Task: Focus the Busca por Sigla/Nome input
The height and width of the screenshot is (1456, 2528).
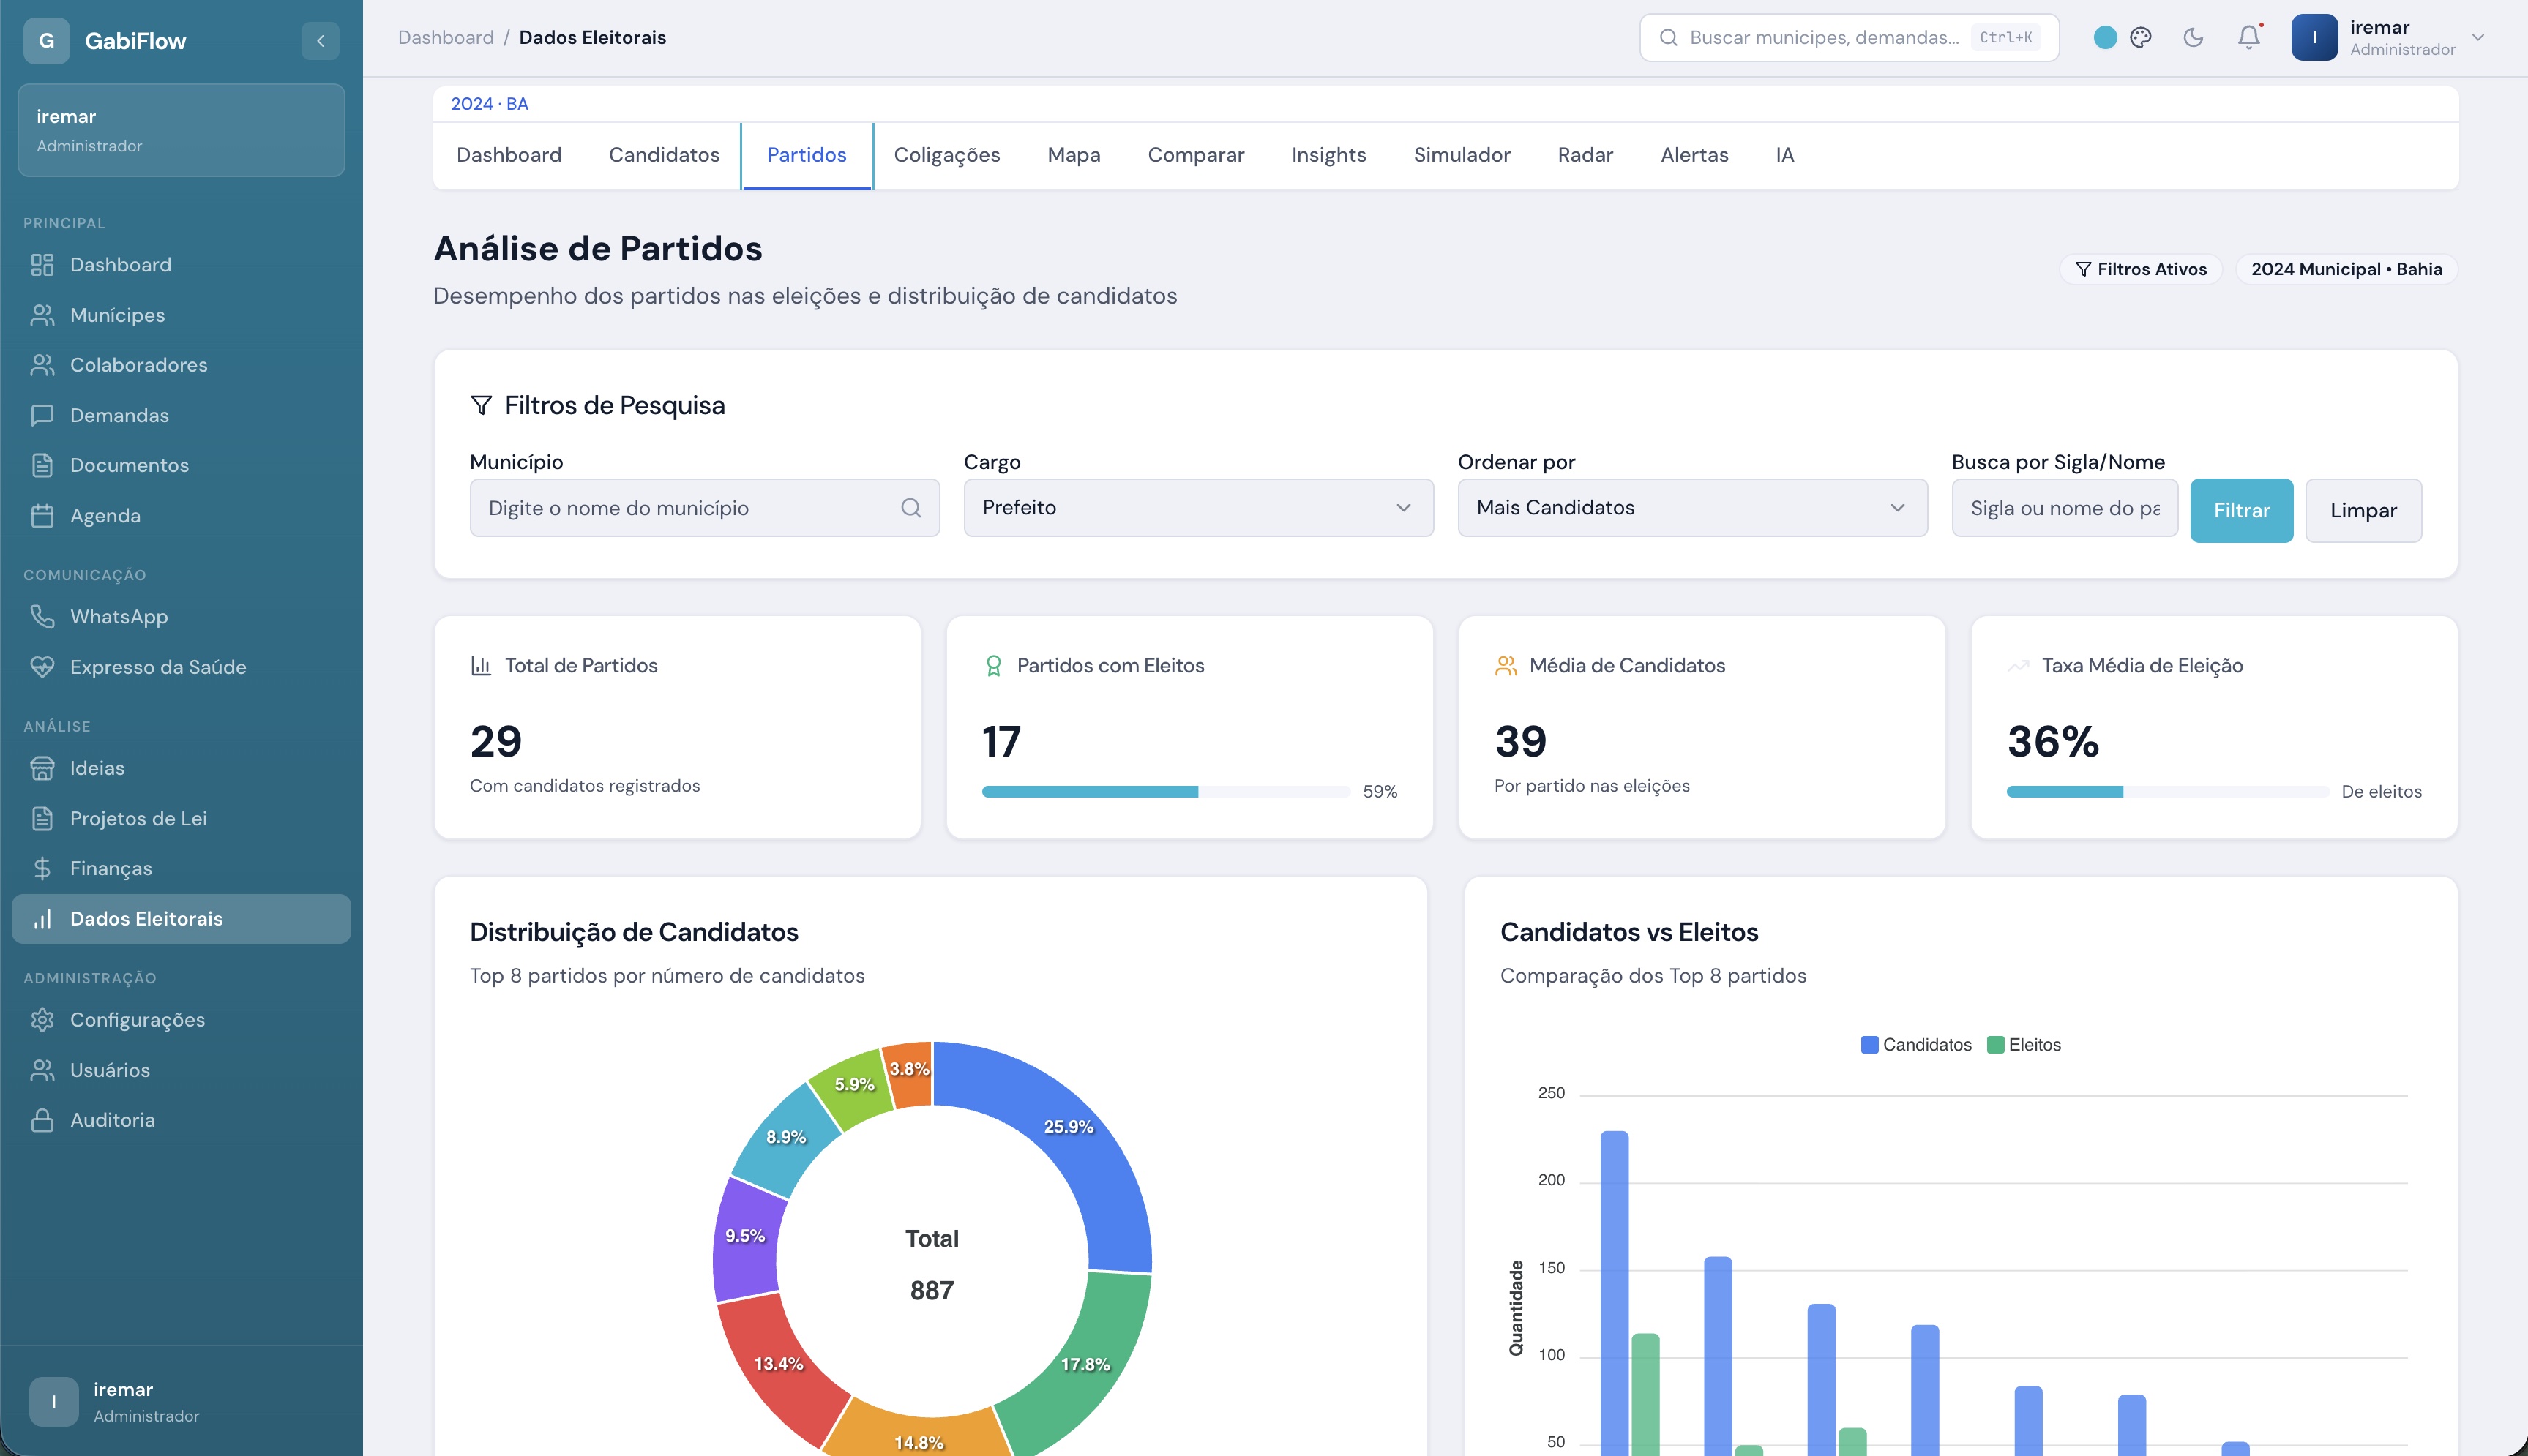Action: coord(2064,508)
